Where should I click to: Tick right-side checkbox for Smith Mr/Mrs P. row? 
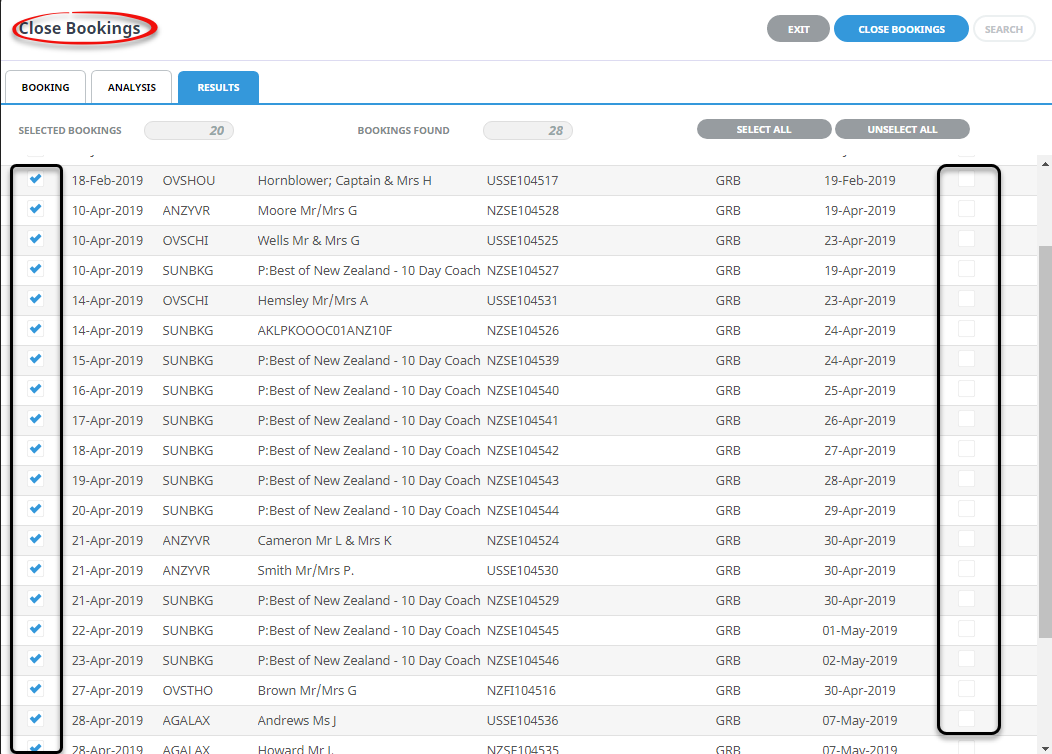[x=966, y=569]
